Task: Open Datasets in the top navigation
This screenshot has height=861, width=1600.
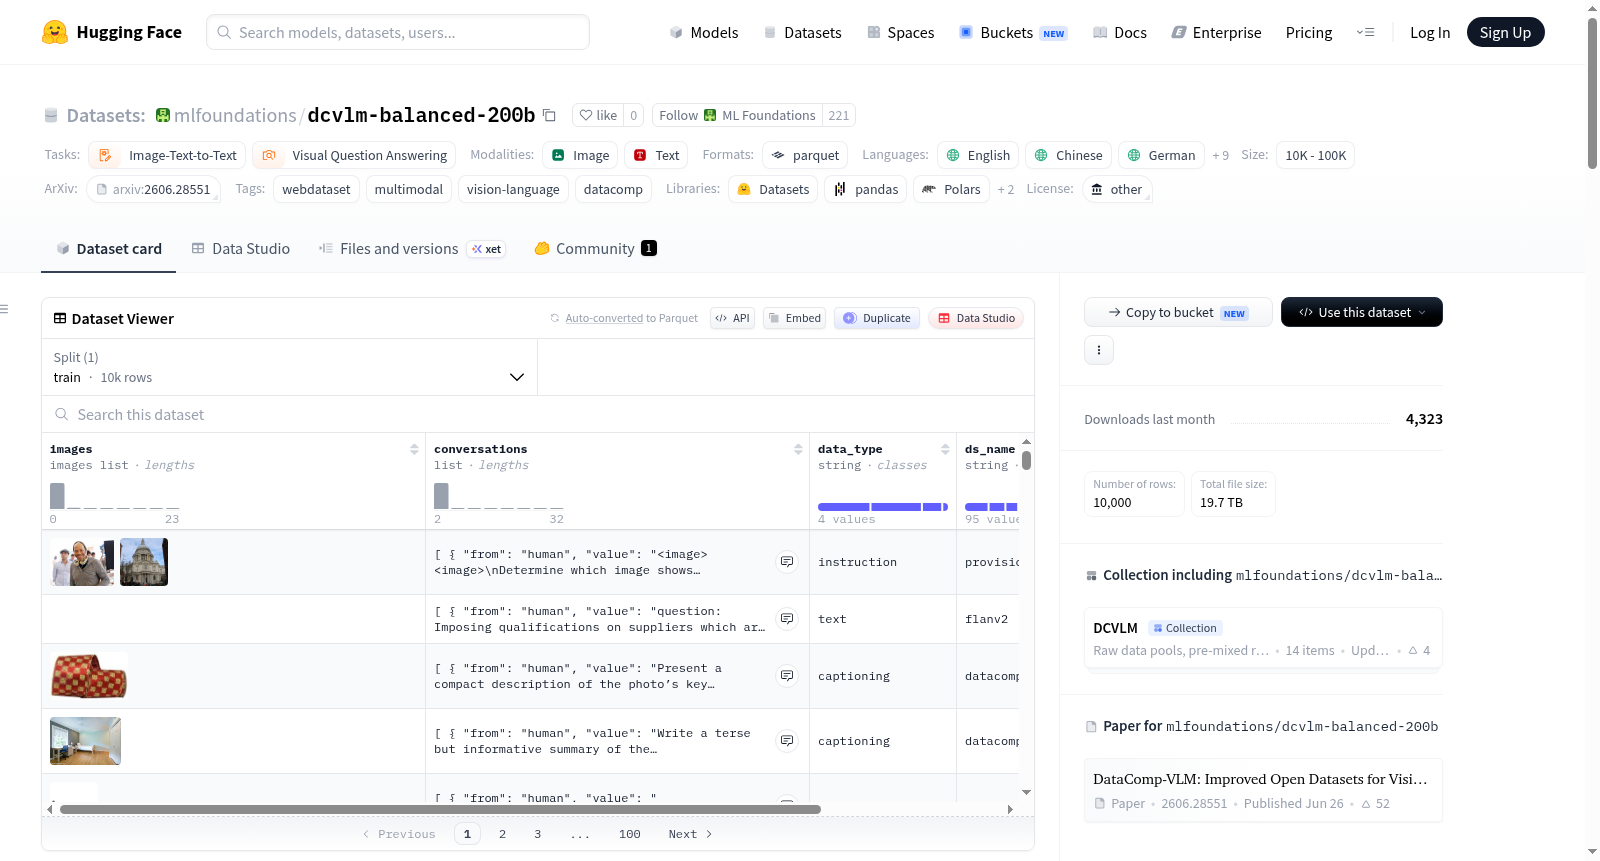Action: coord(802,32)
